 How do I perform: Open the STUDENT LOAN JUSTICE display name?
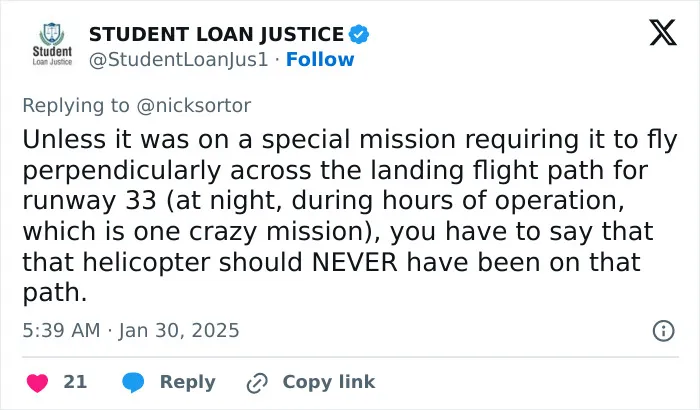point(217,34)
